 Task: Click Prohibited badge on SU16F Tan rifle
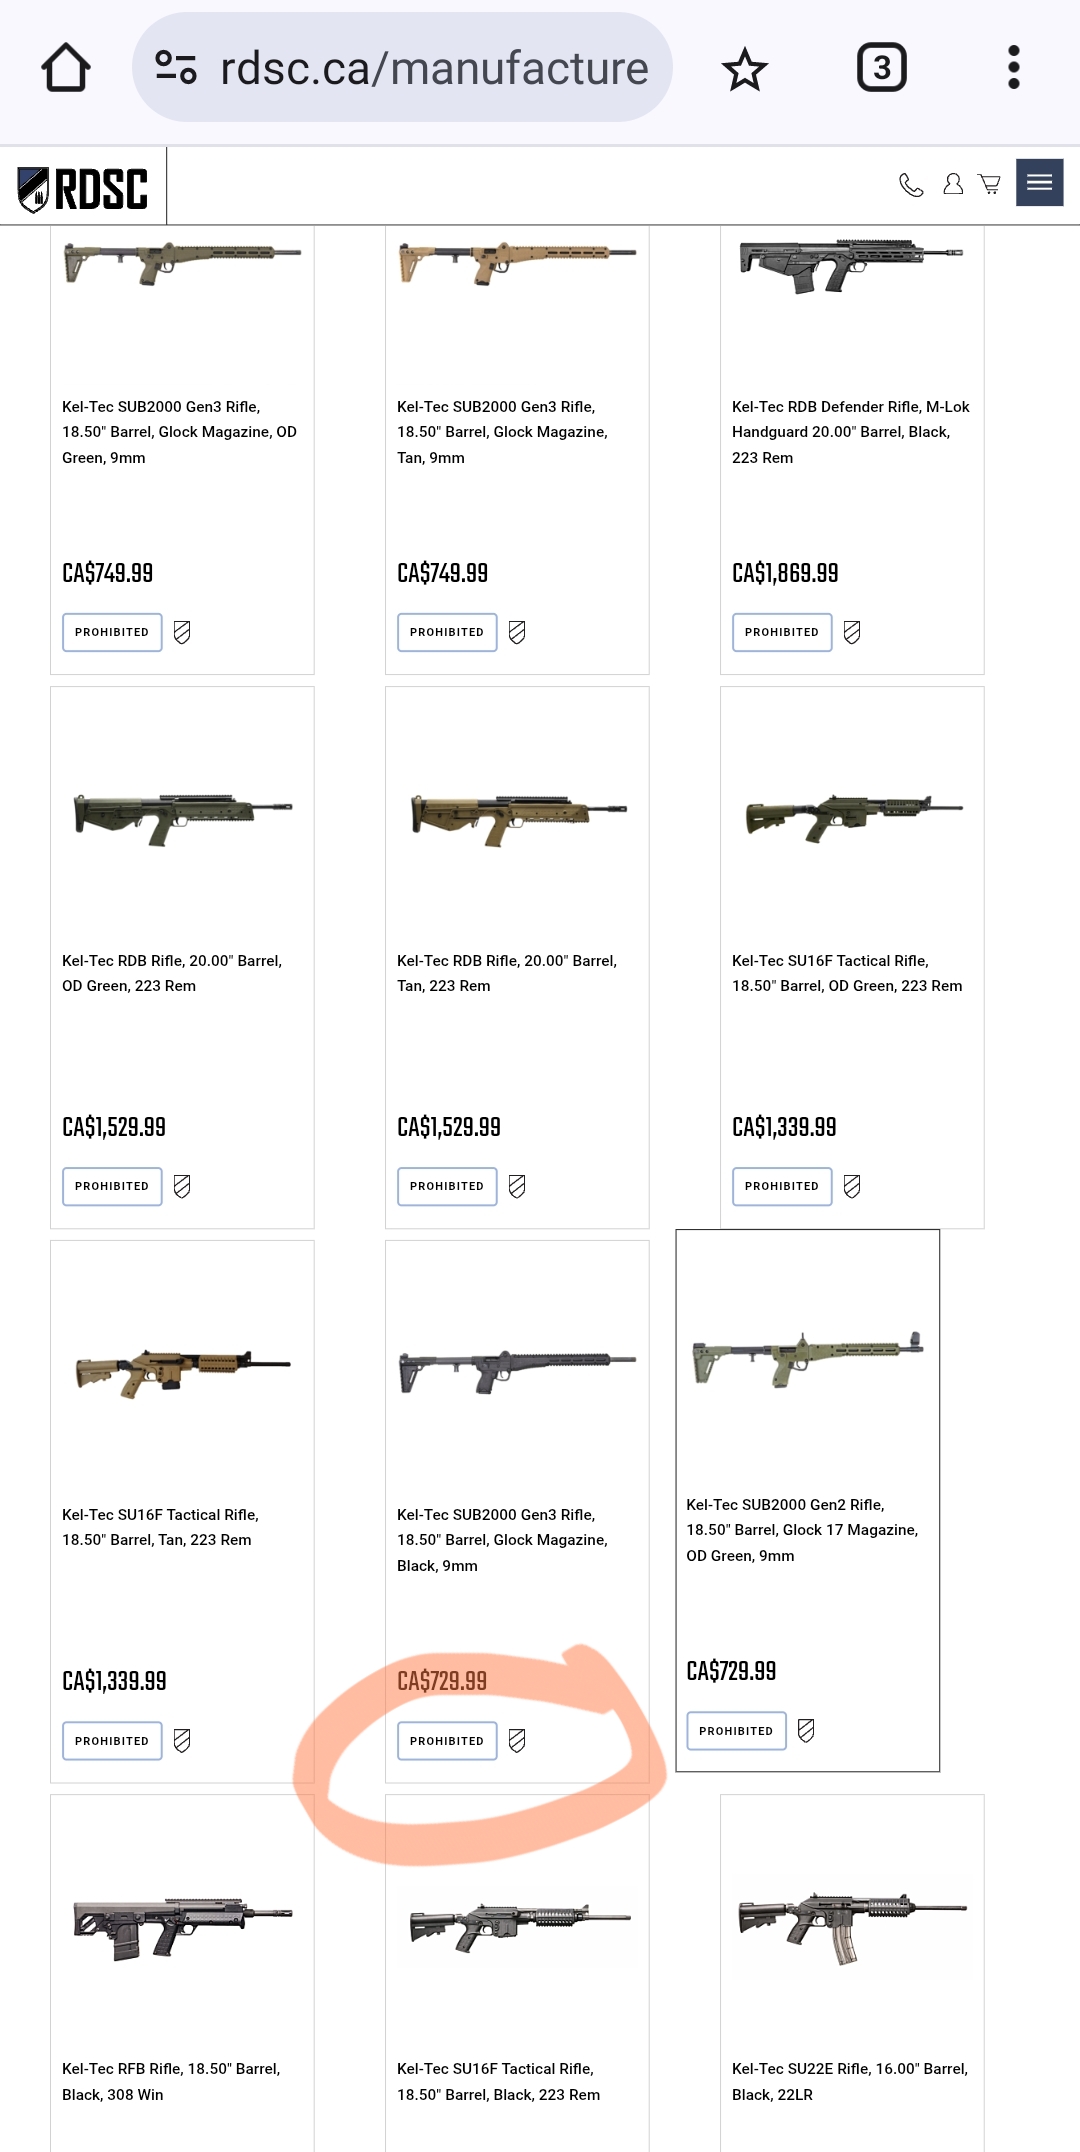tap(112, 1741)
